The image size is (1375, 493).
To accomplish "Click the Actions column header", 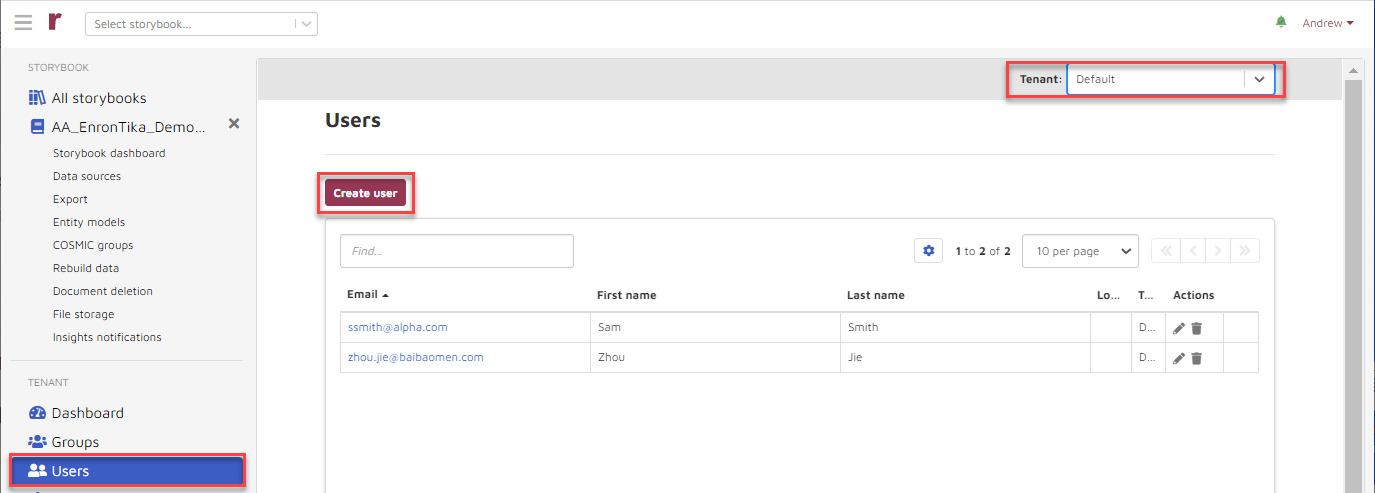I will pos(1193,295).
